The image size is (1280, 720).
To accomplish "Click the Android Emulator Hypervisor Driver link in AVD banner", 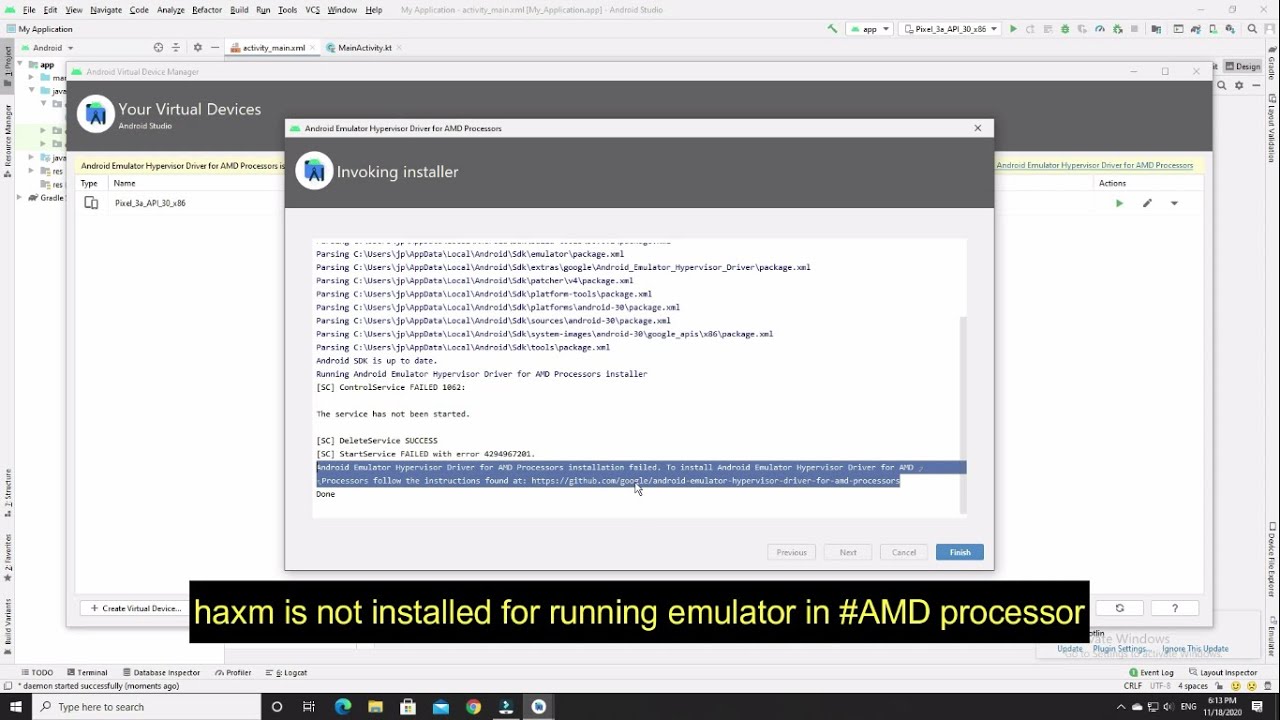I will click(1095, 165).
